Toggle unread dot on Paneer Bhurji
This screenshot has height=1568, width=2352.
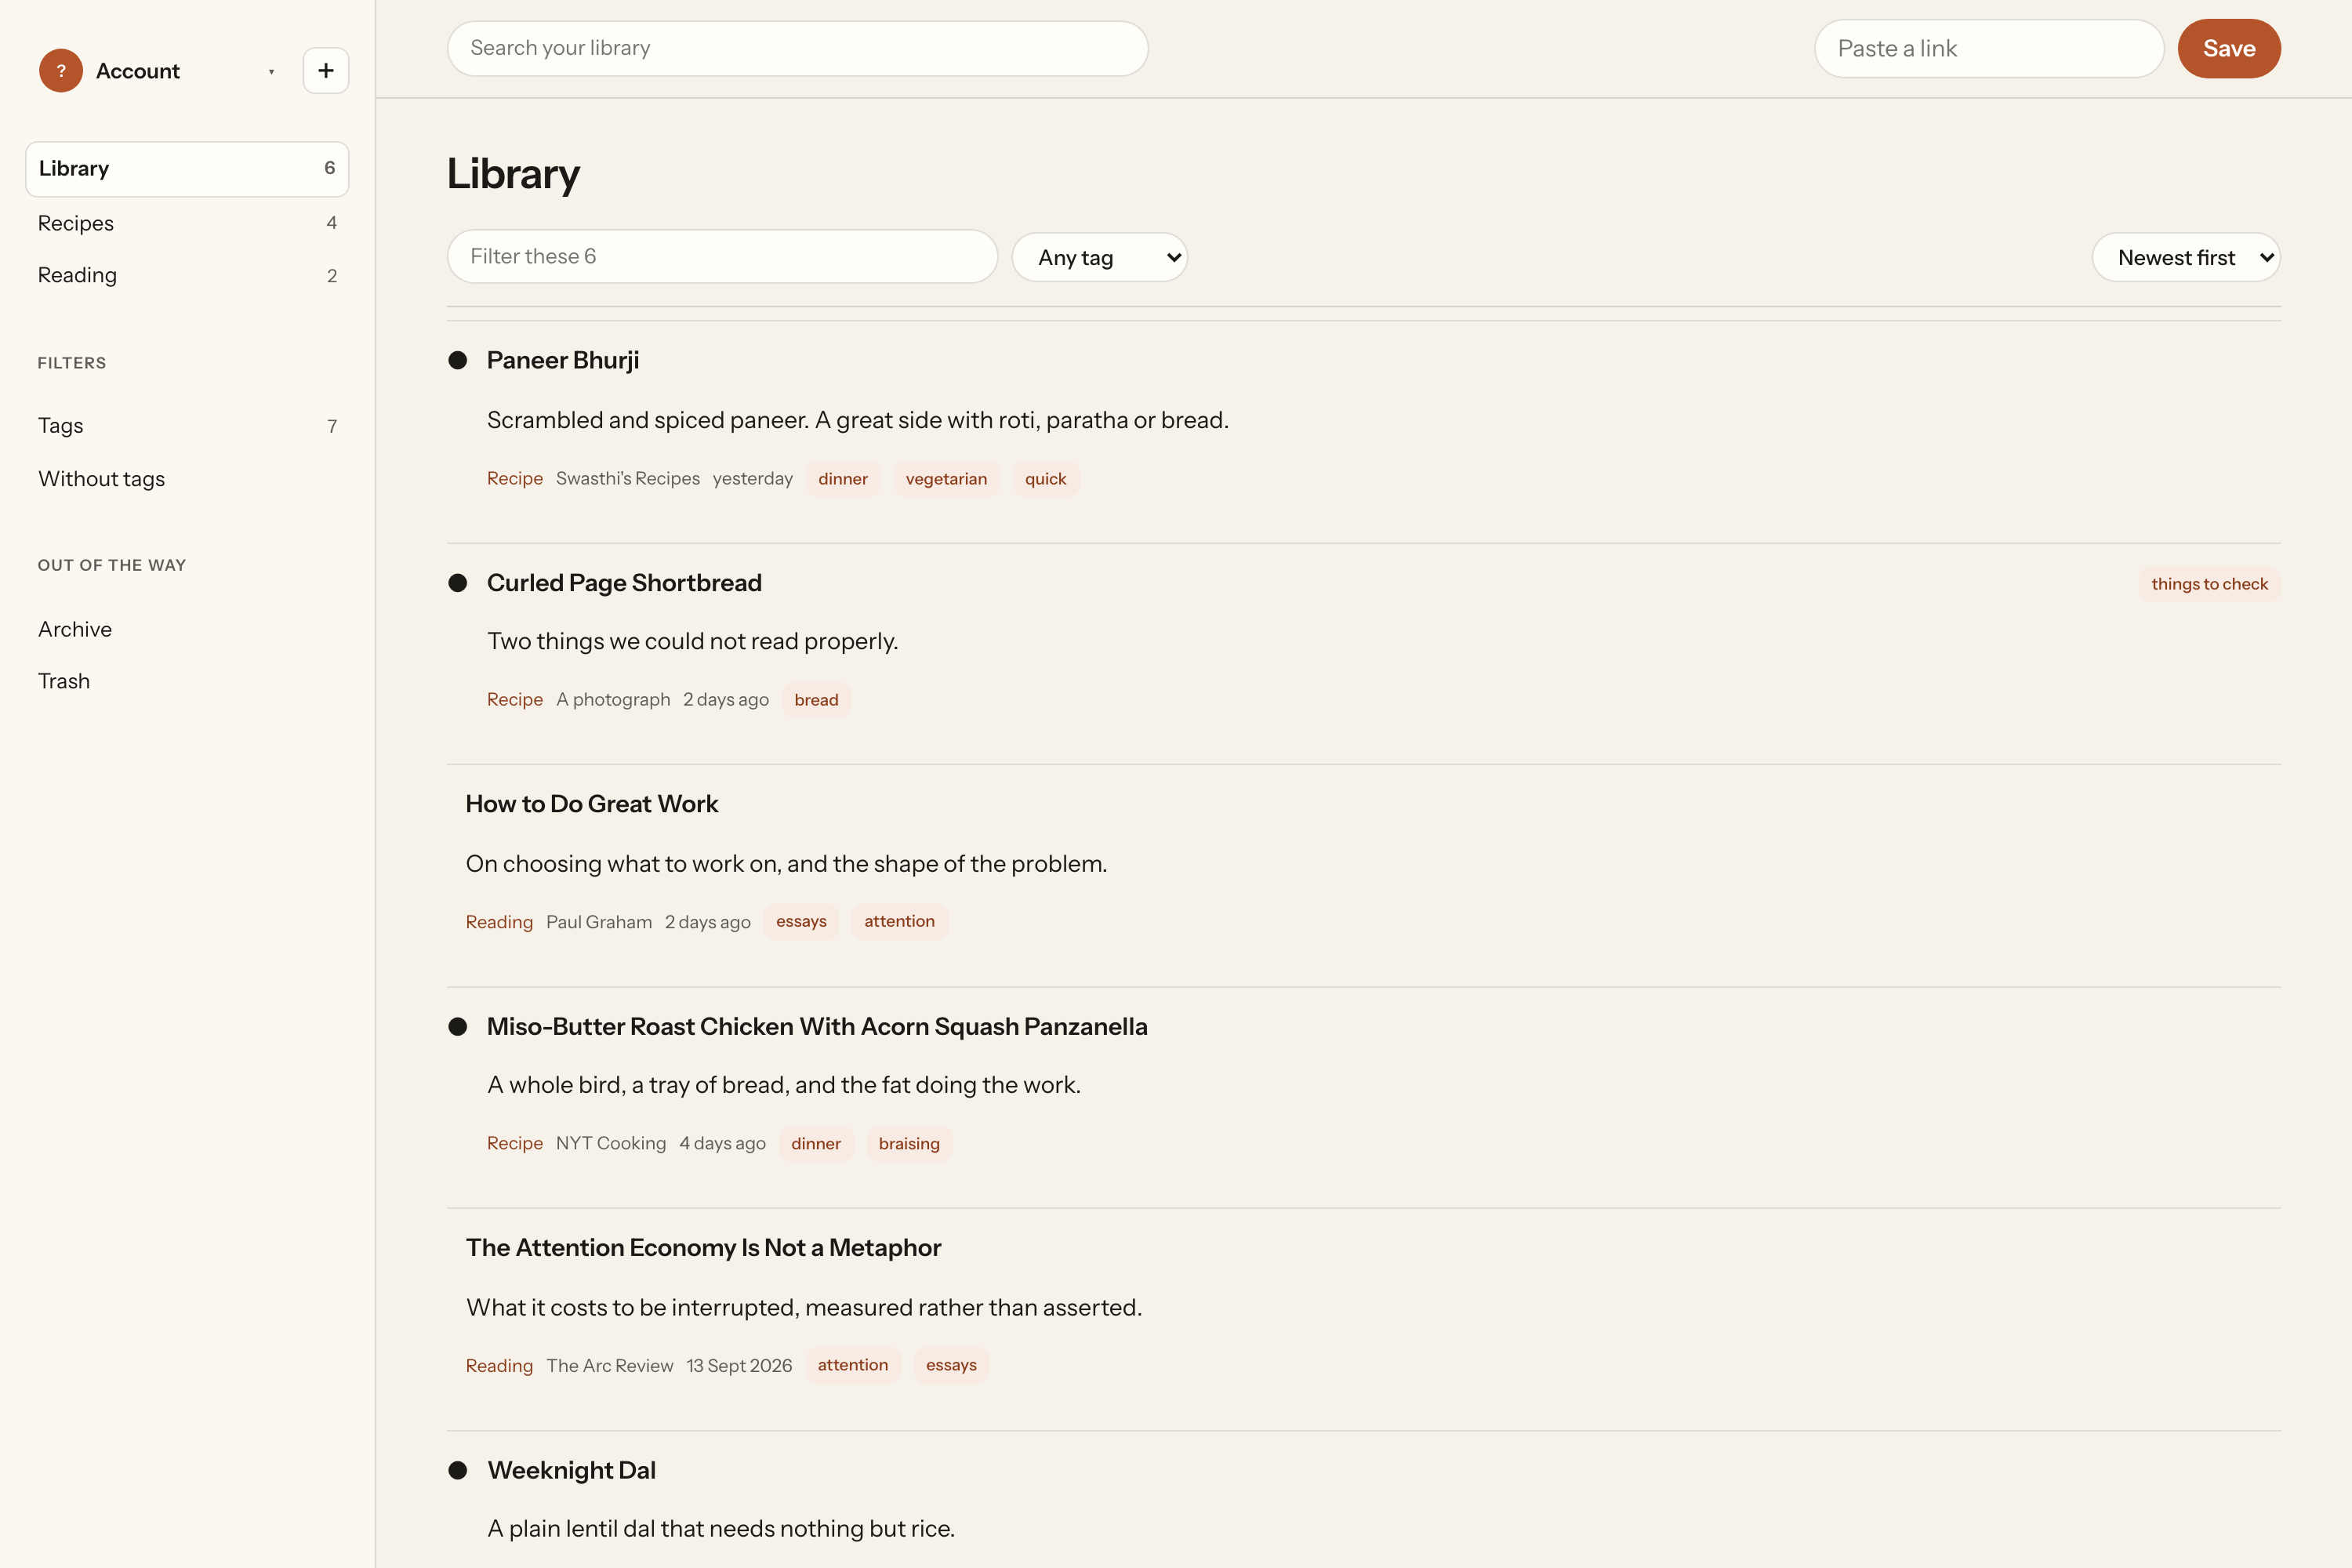click(458, 360)
